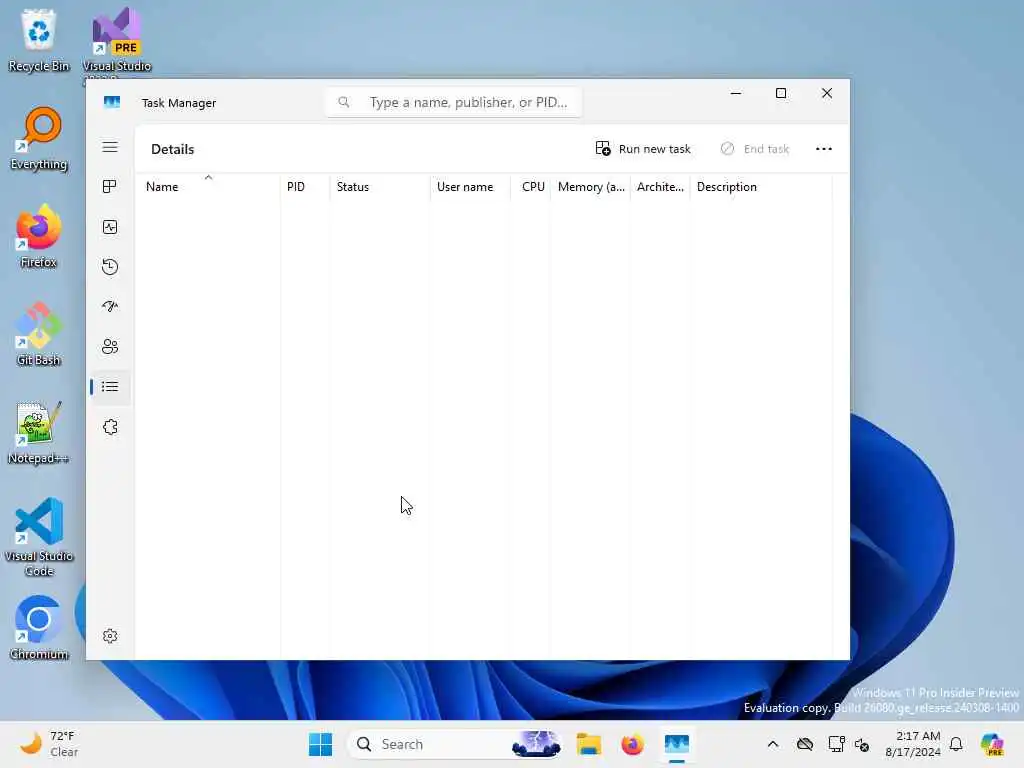Sort by the CPU column header
Image resolution: width=1024 pixels, height=768 pixels.
(531, 187)
